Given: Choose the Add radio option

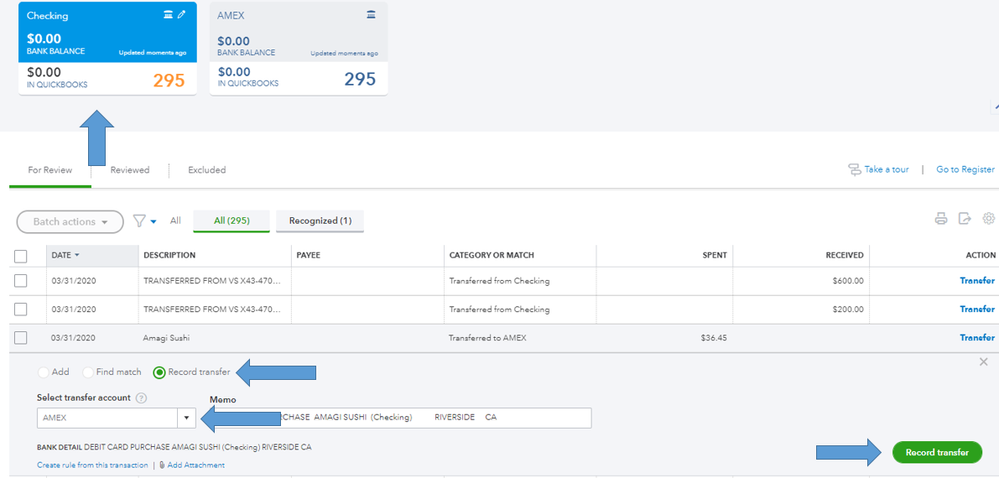Looking at the screenshot, I should 44,372.
